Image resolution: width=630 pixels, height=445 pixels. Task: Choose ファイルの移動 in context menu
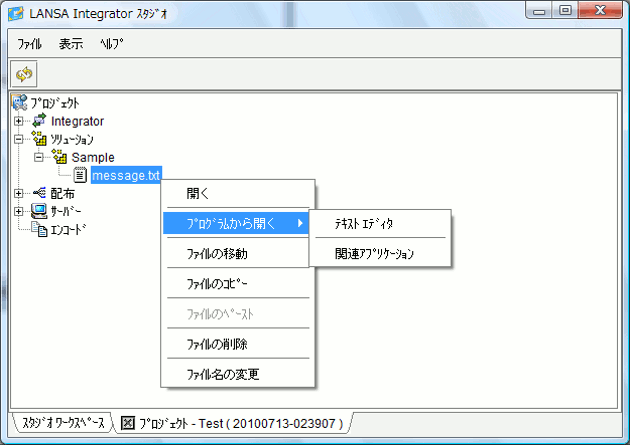pyautogui.click(x=238, y=254)
